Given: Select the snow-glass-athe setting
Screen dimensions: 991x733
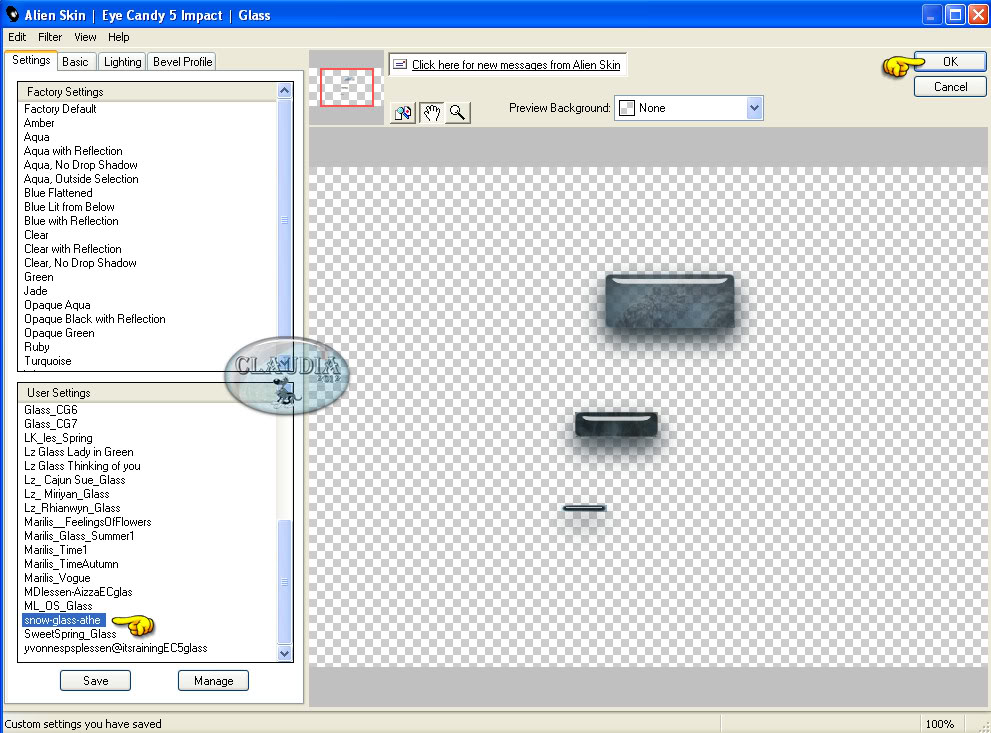Looking at the screenshot, I should (63, 620).
